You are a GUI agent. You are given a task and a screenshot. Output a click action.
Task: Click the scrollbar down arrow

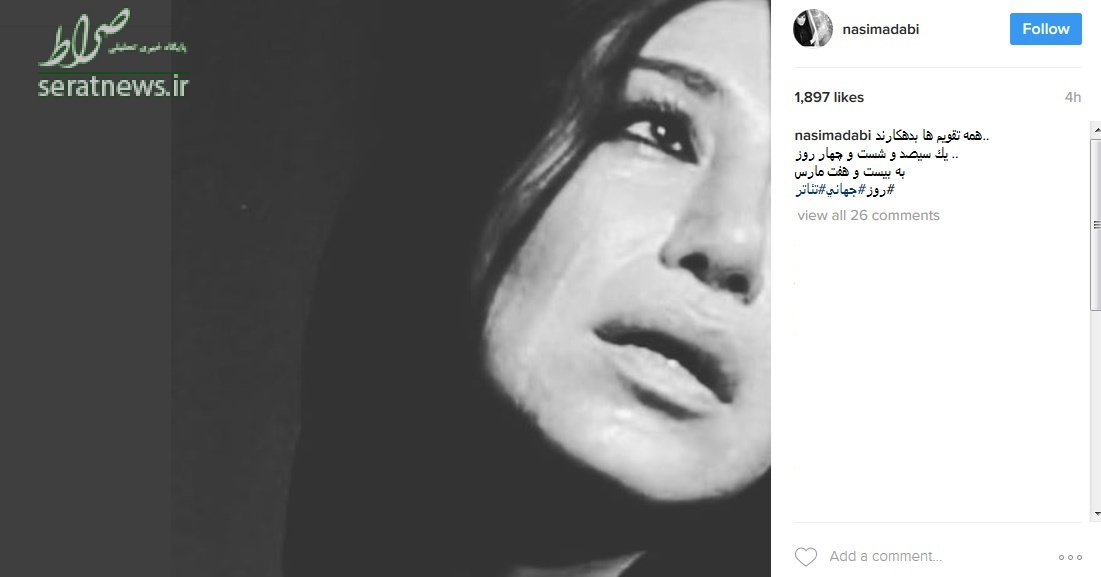tap(1096, 514)
